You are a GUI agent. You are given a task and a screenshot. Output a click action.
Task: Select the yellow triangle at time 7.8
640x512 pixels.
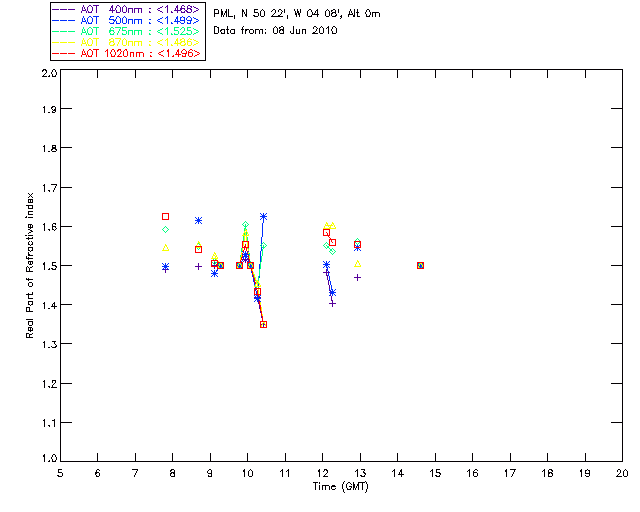[165, 247]
